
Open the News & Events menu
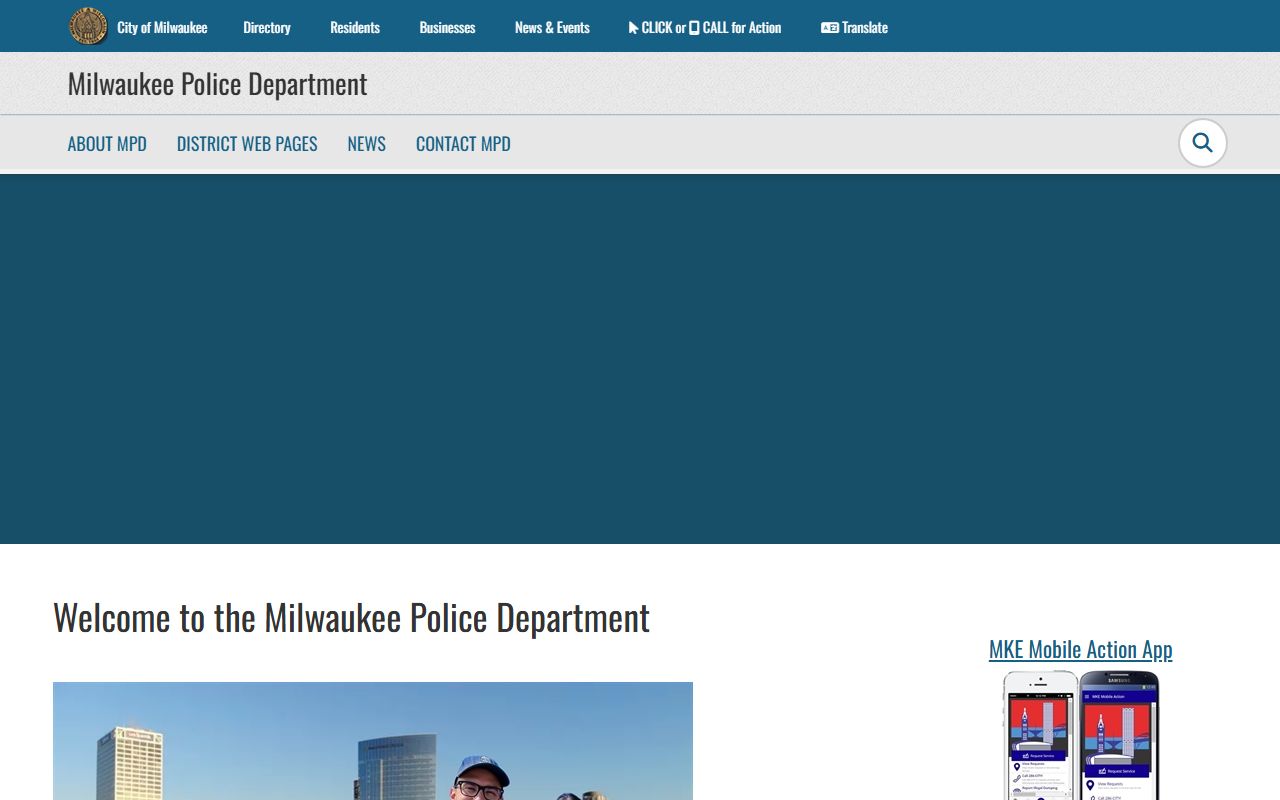[x=552, y=27]
